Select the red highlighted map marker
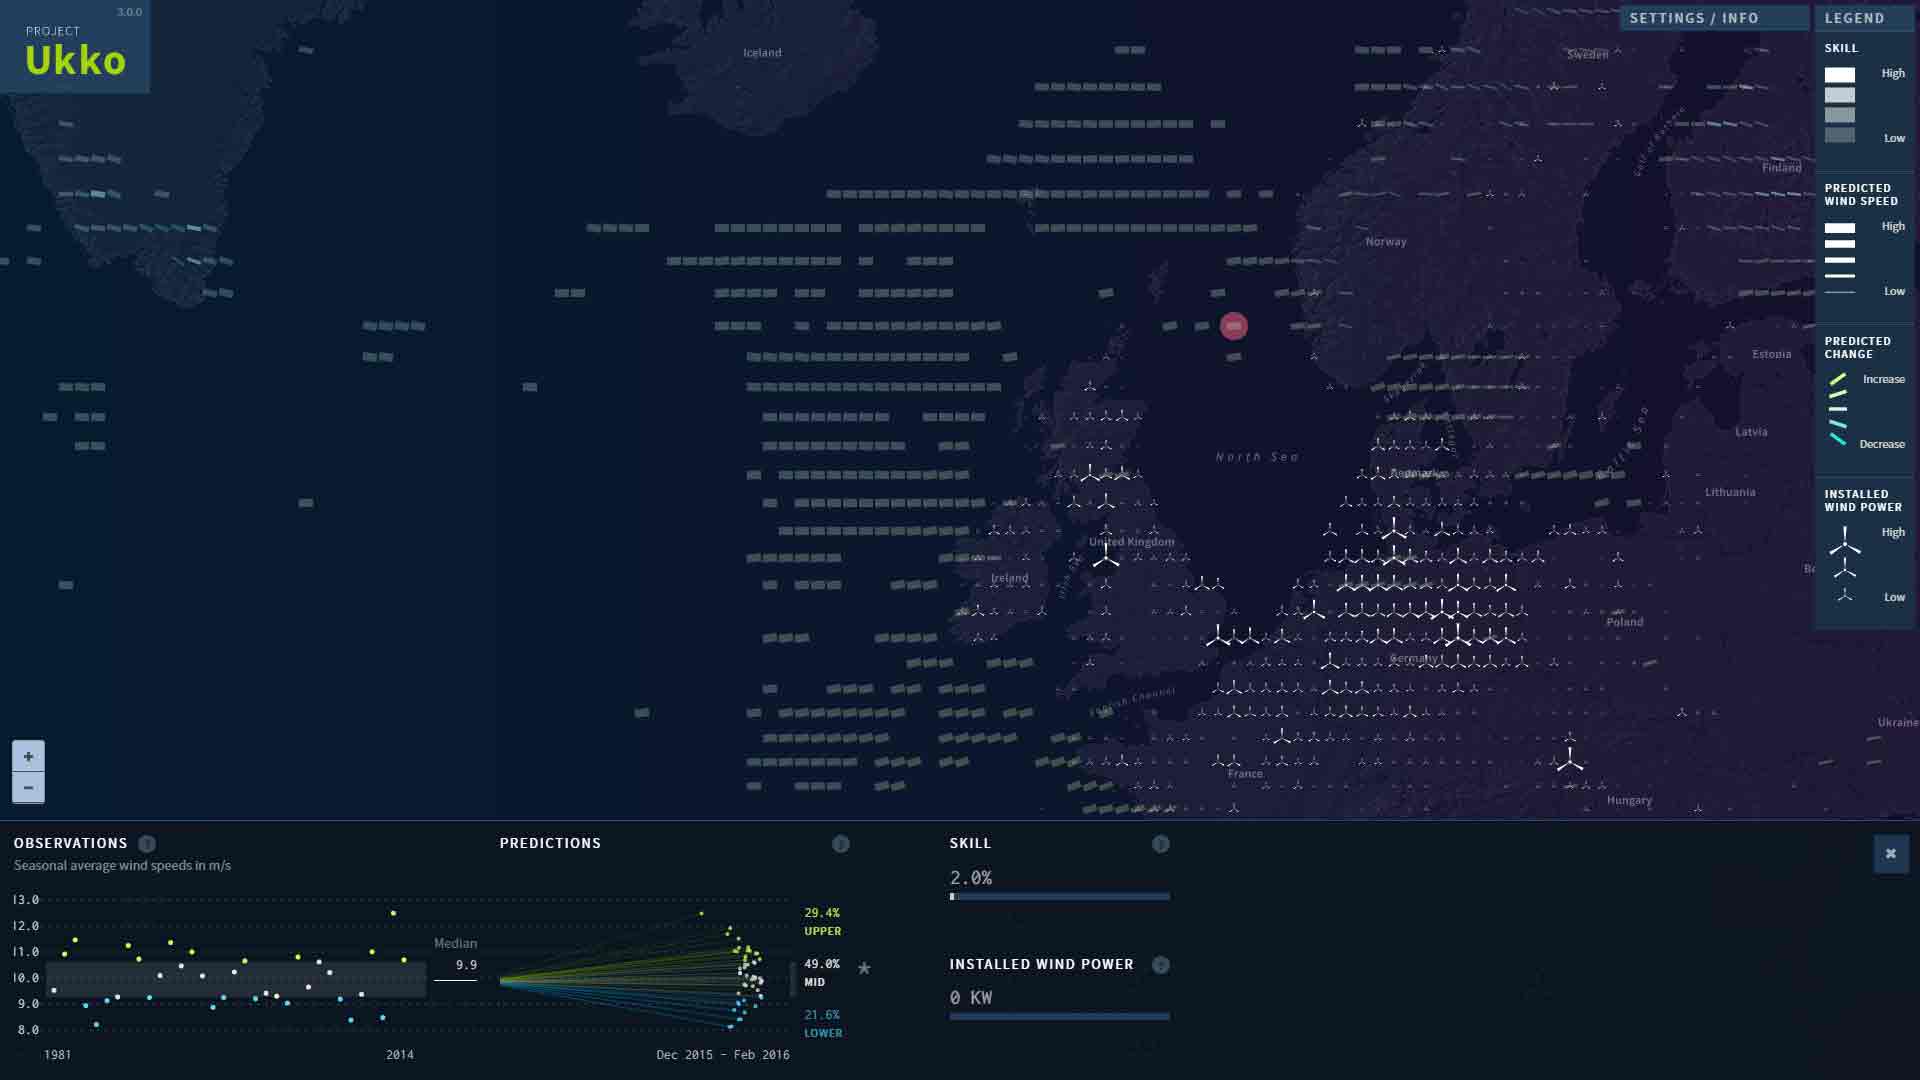This screenshot has height=1080, width=1920. 1234,326
